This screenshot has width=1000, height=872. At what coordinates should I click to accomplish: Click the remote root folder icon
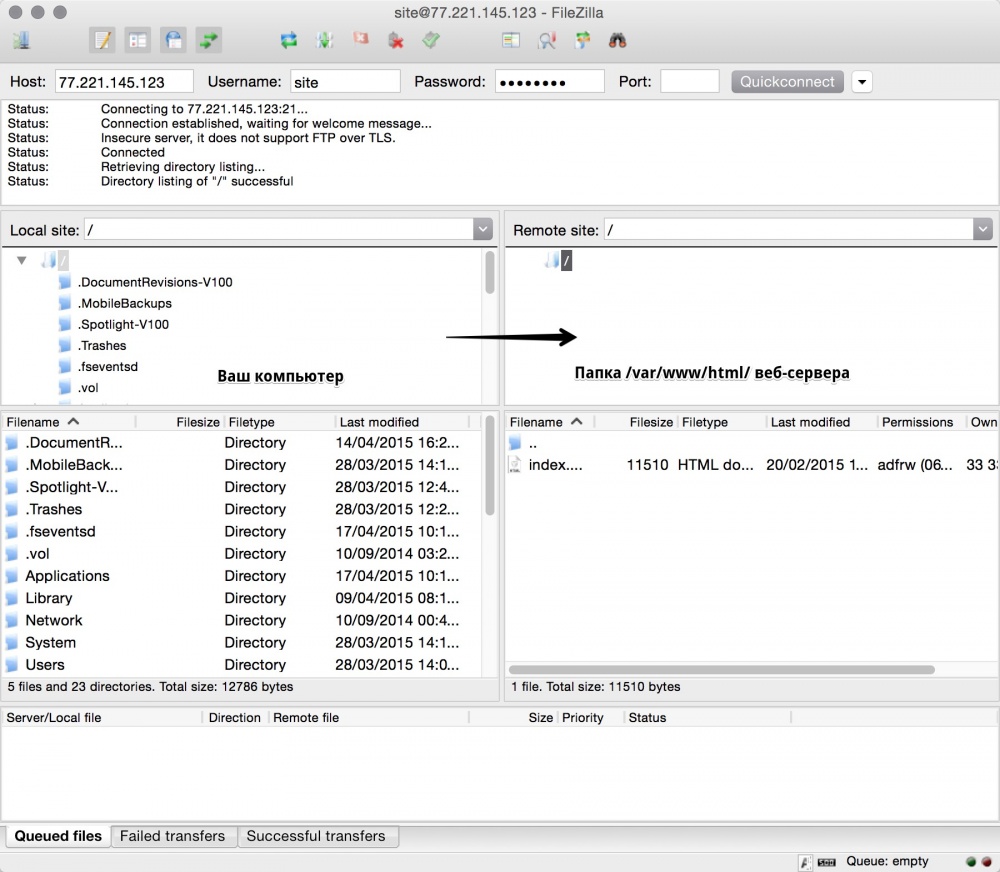[x=552, y=260]
